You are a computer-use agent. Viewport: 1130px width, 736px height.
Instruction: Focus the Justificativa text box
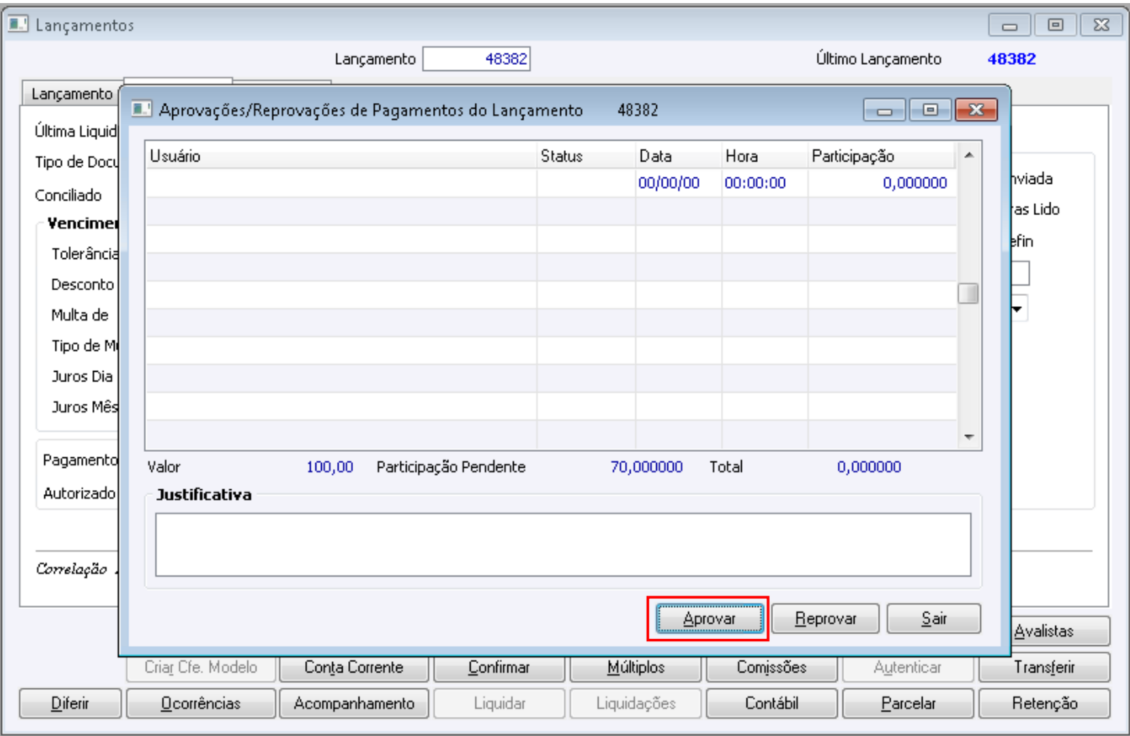tap(563, 544)
